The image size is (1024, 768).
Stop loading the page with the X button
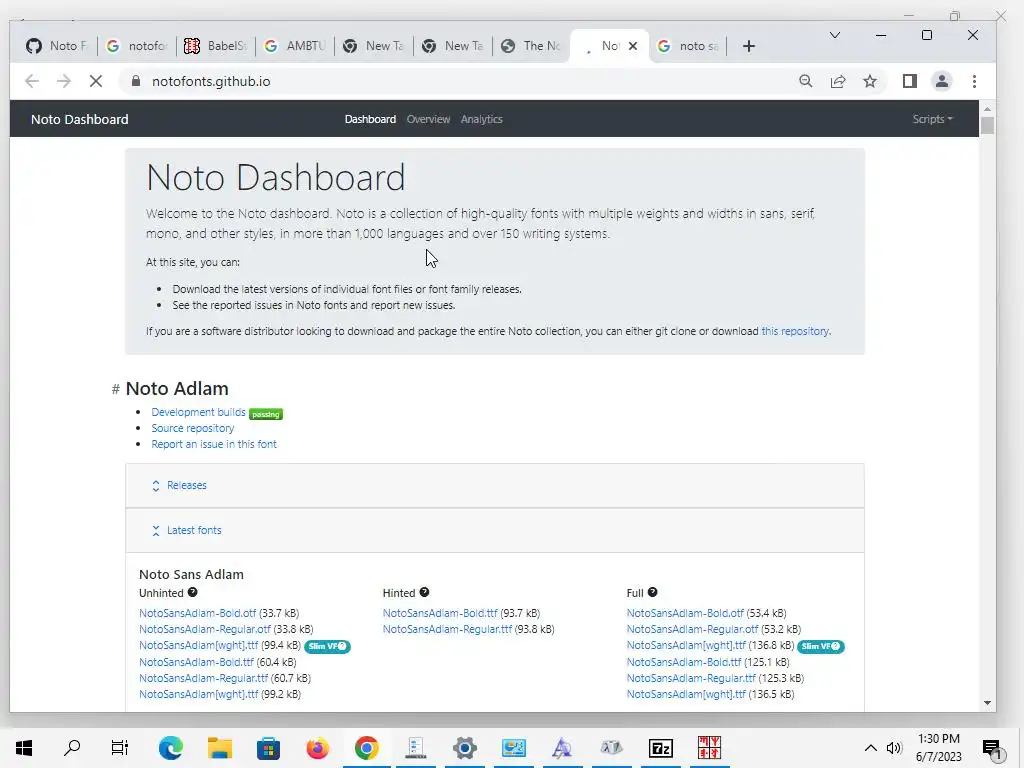tap(95, 81)
